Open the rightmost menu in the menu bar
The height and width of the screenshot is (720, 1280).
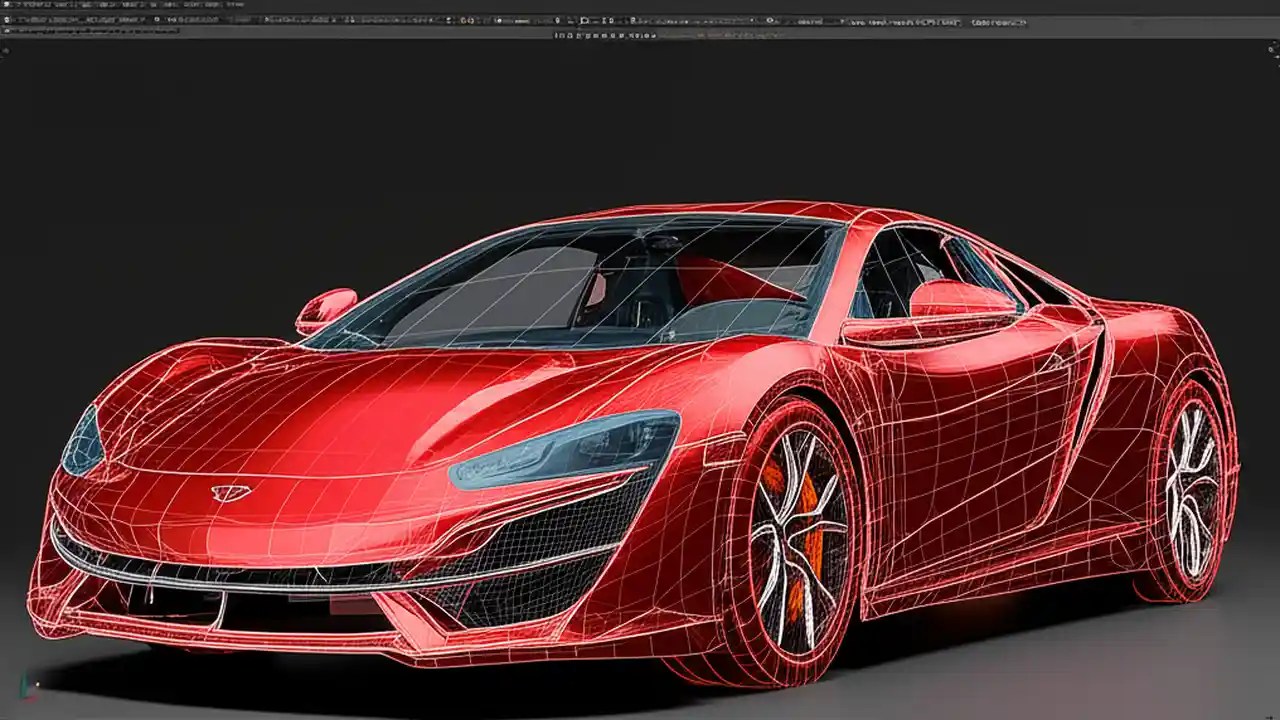click(x=235, y=5)
